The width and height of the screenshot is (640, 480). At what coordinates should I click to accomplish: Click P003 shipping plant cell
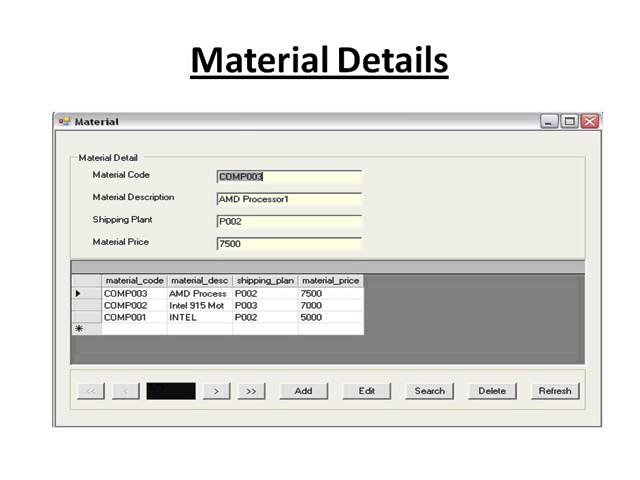tap(265, 305)
